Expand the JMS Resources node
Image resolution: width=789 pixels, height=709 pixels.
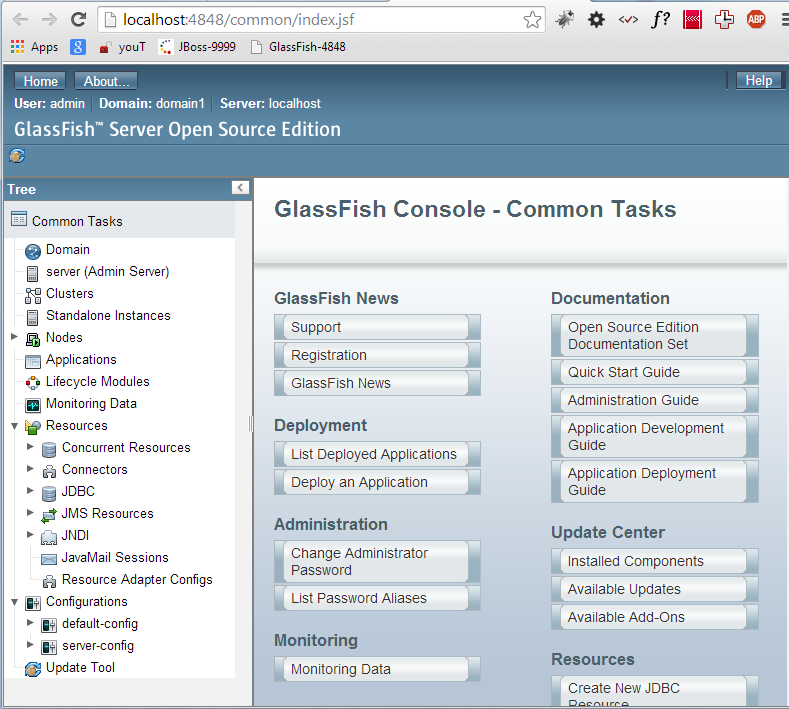[x=30, y=513]
